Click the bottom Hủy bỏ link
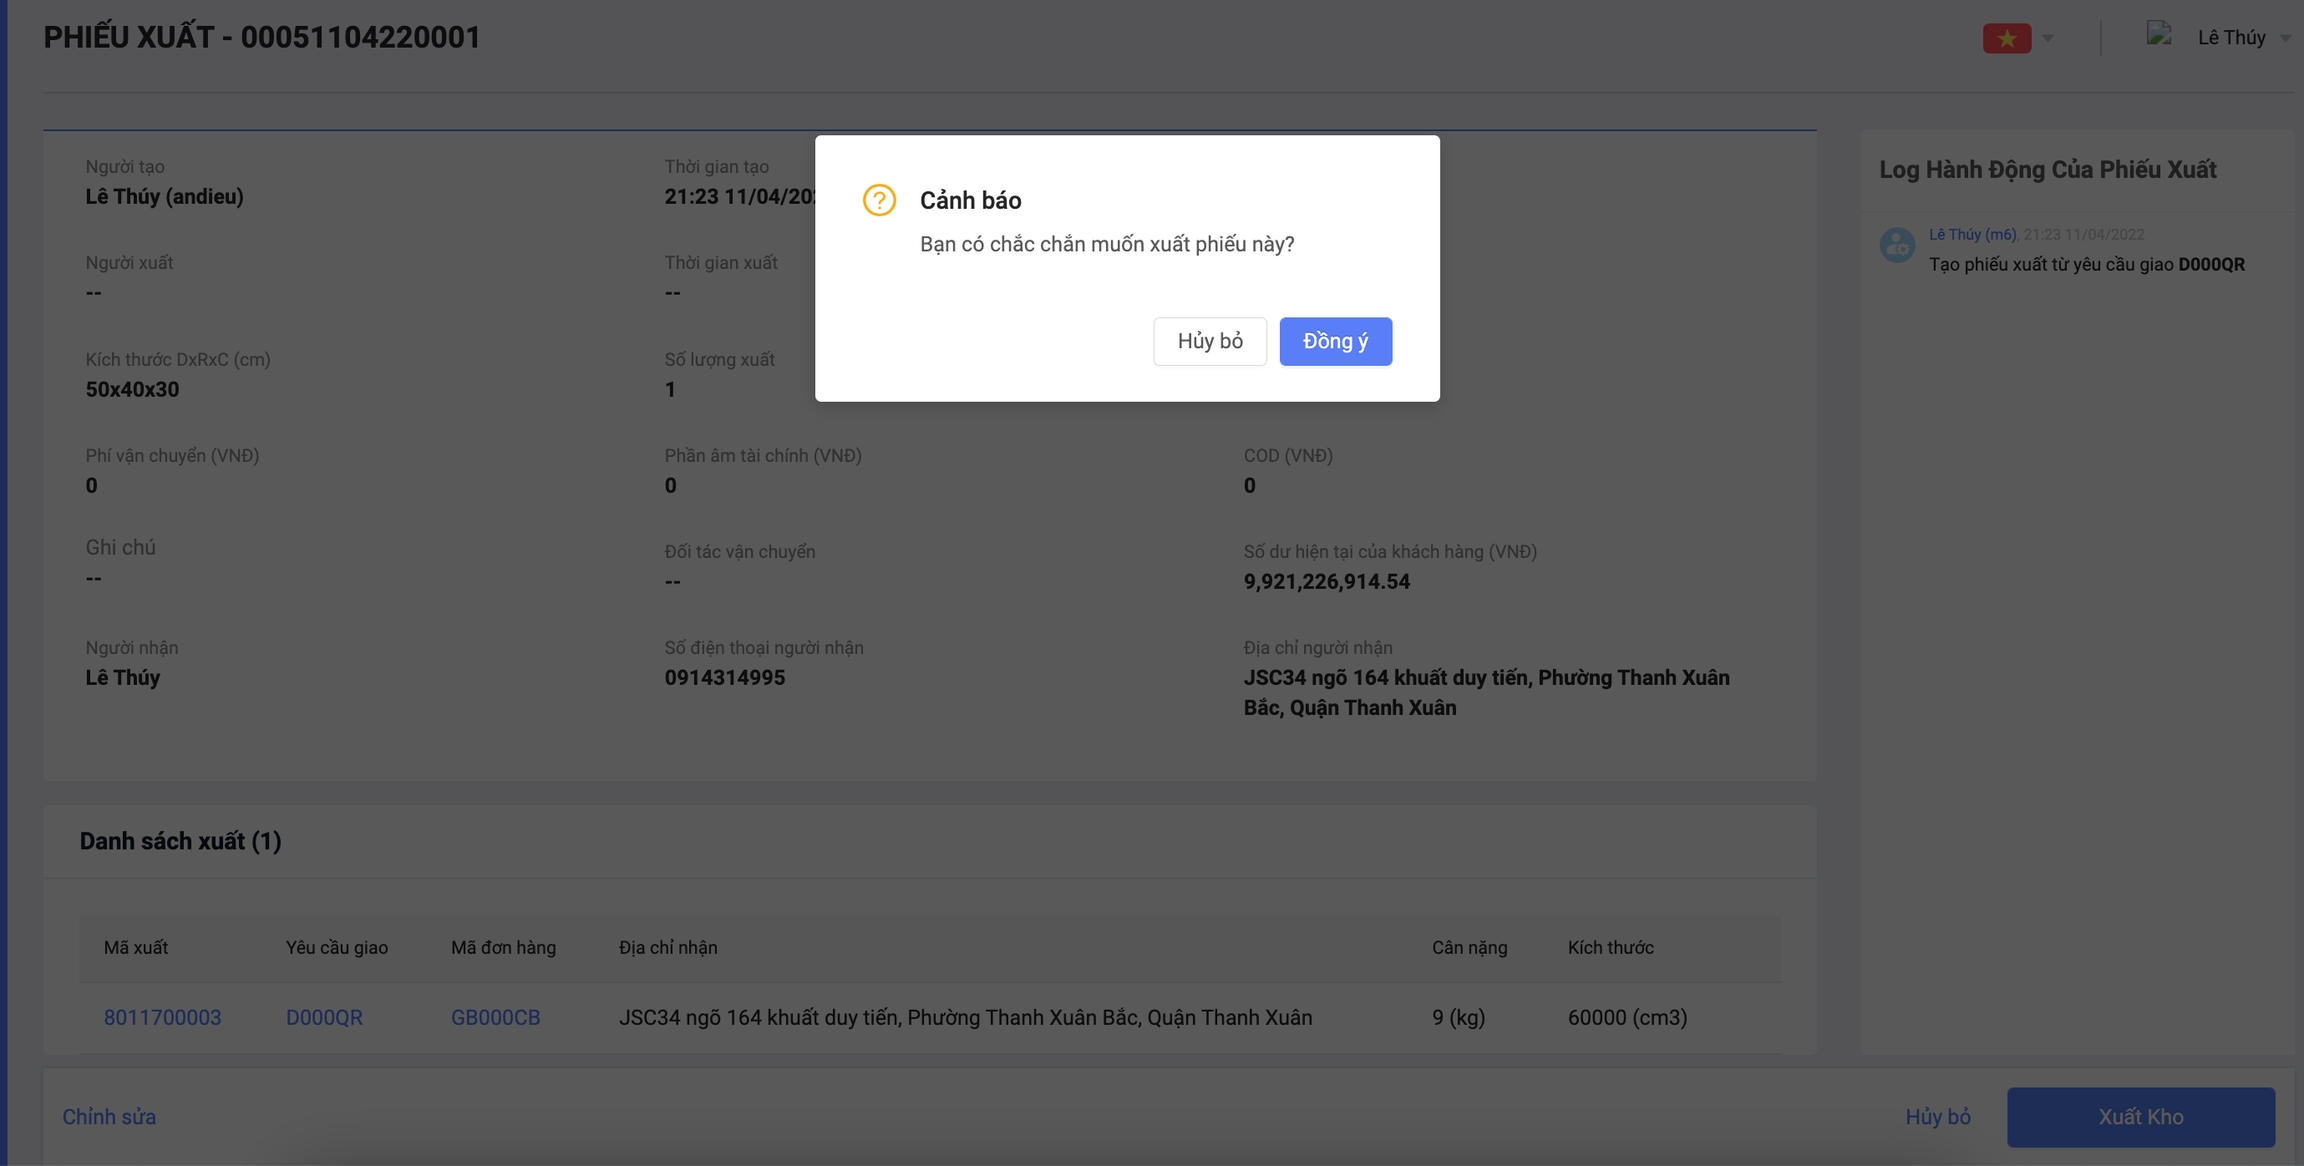Screen dimensions: 2304x1166 1937,1117
